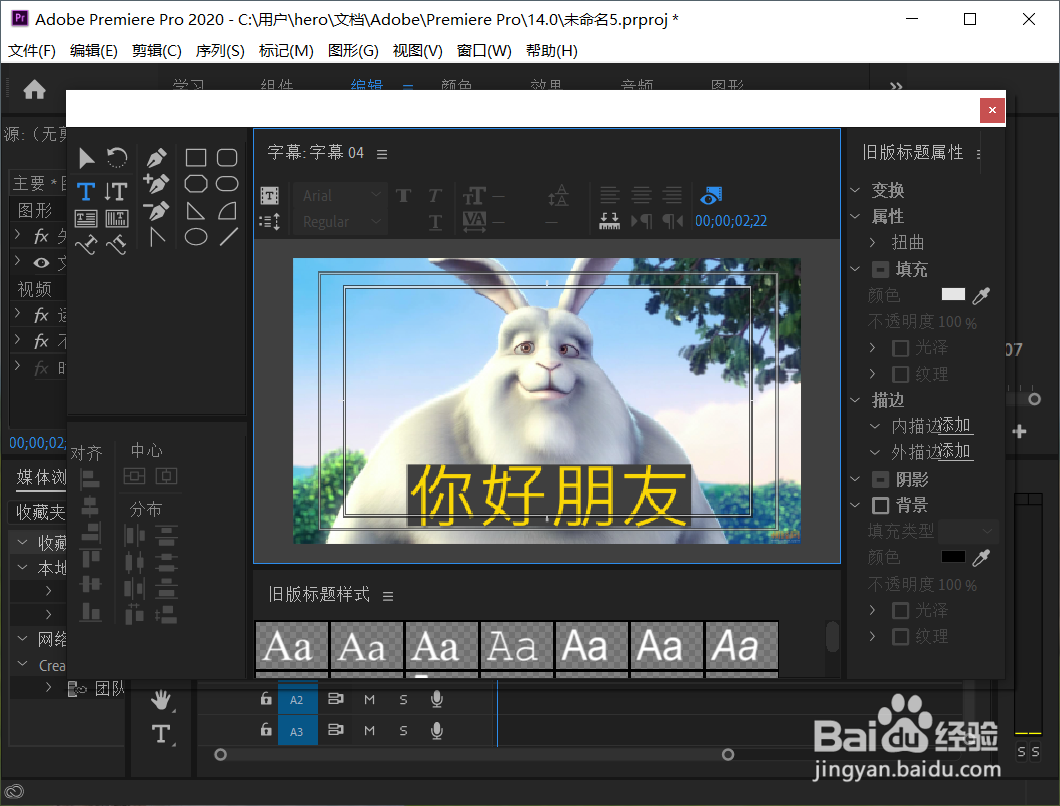Open the 剪辑(C) menu
This screenshot has height=806, width=1060.
point(157,51)
